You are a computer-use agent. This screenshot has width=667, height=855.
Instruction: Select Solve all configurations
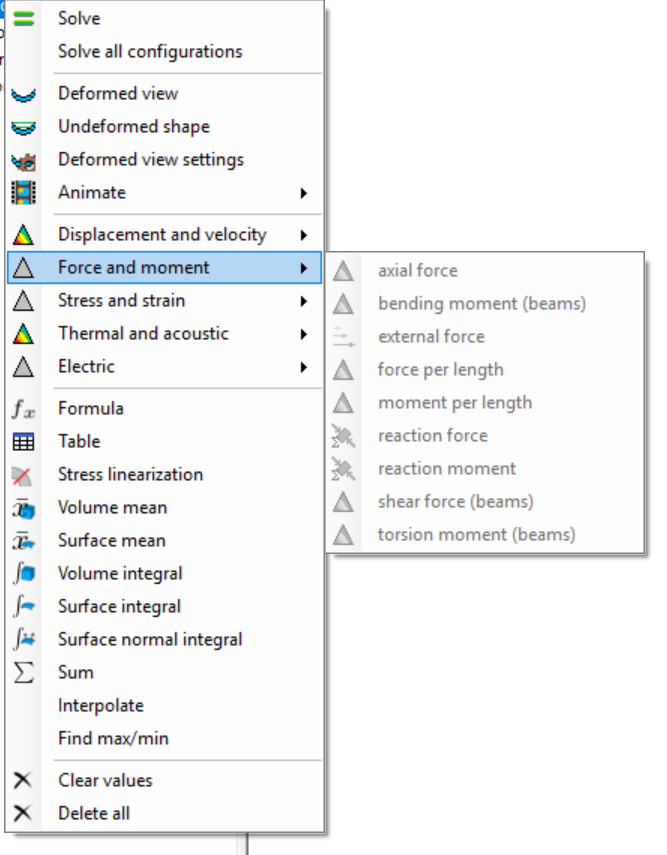tap(150, 51)
